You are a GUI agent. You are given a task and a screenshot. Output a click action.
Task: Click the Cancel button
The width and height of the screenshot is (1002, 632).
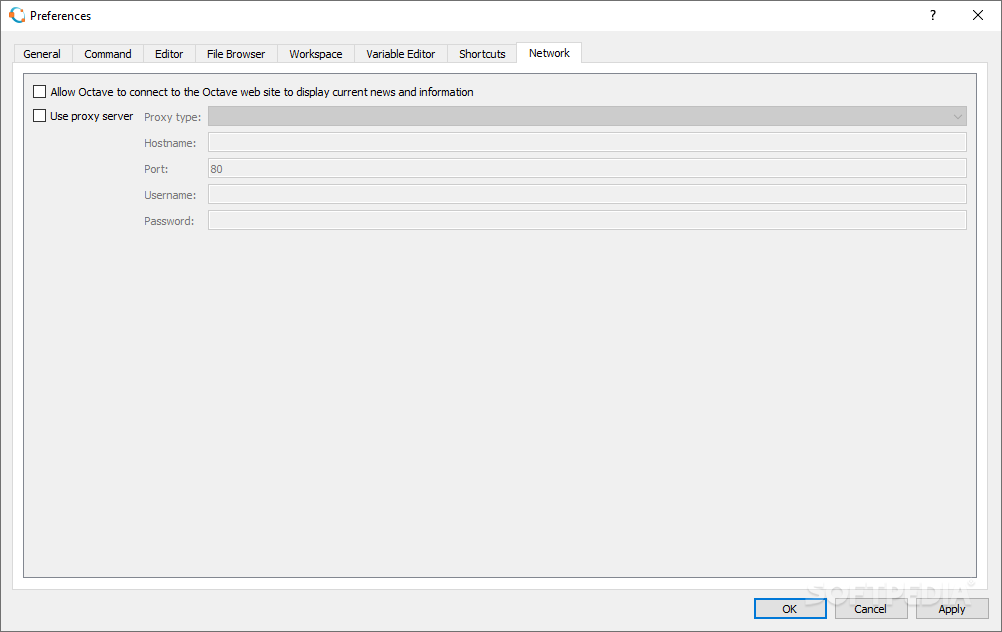(870, 609)
